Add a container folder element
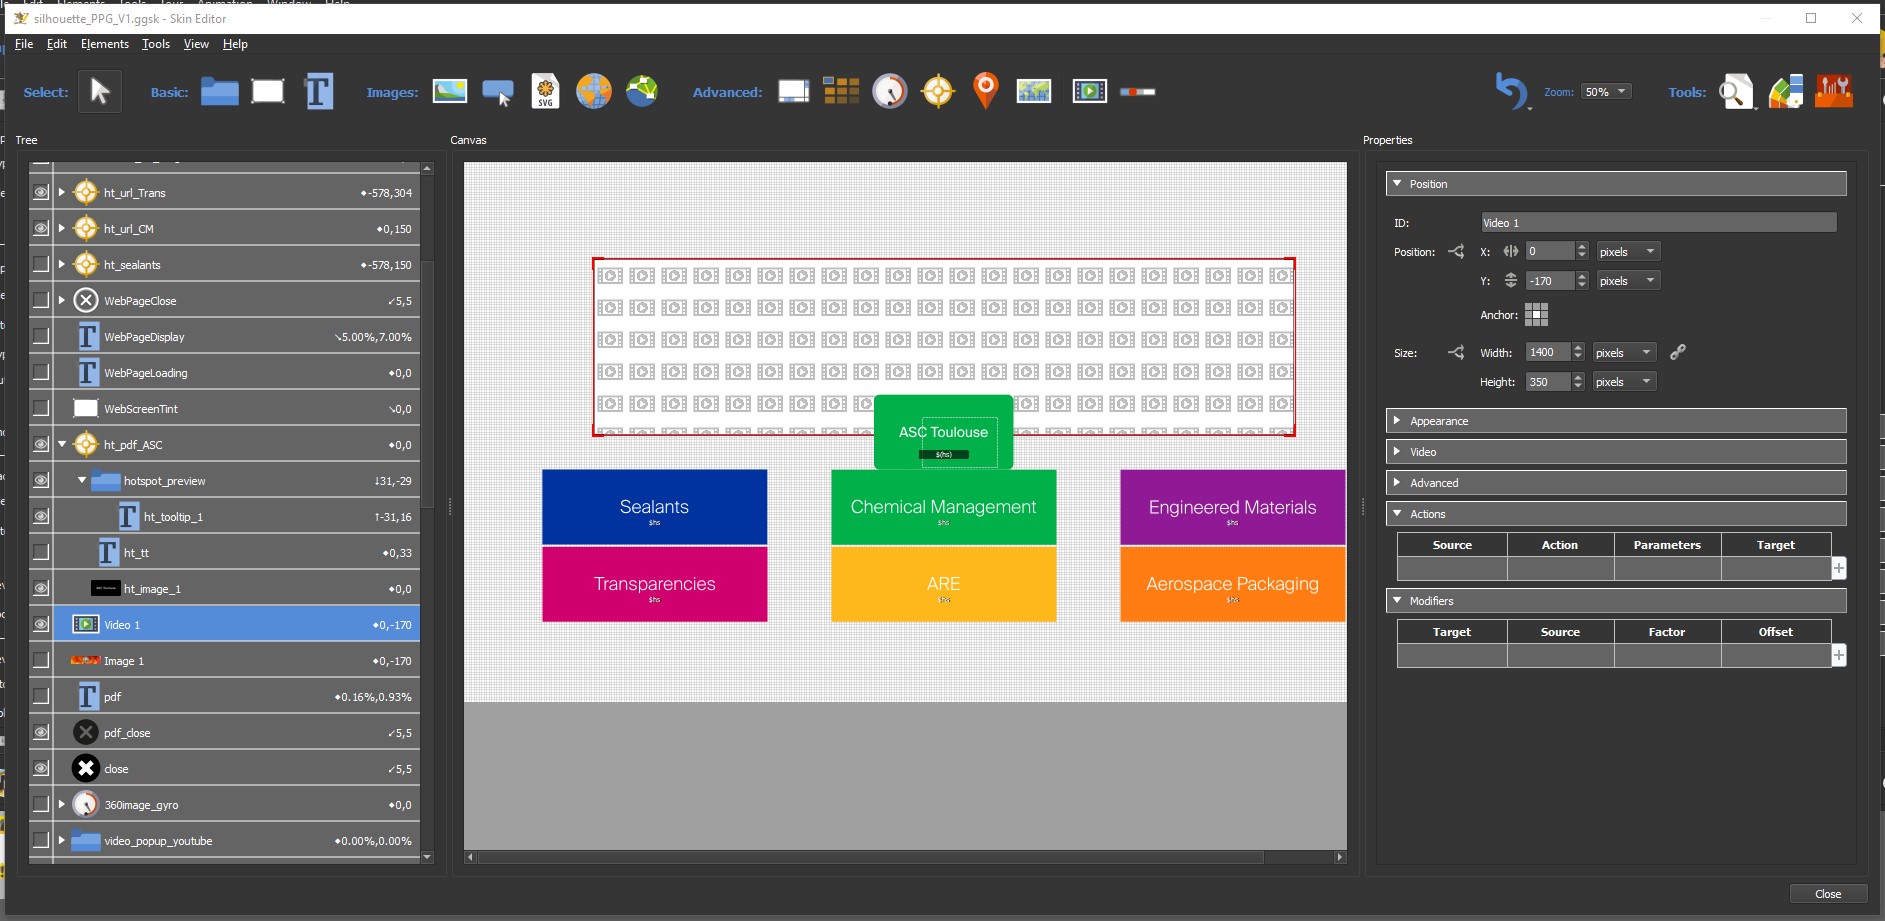The width and height of the screenshot is (1885, 921). coord(219,92)
